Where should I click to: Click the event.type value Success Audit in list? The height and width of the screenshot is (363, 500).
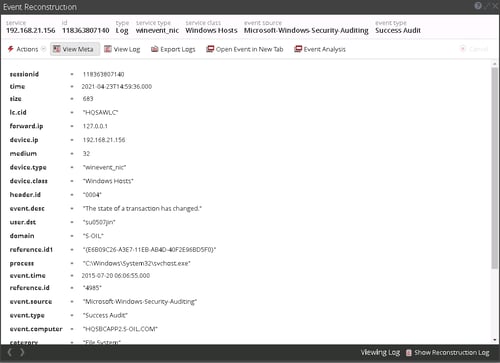[105, 315]
